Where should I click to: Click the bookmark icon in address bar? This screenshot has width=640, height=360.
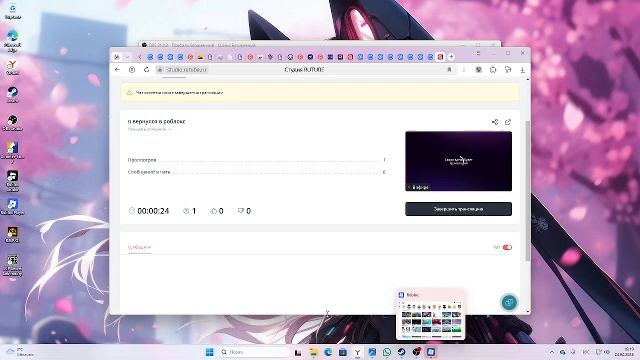coord(449,70)
